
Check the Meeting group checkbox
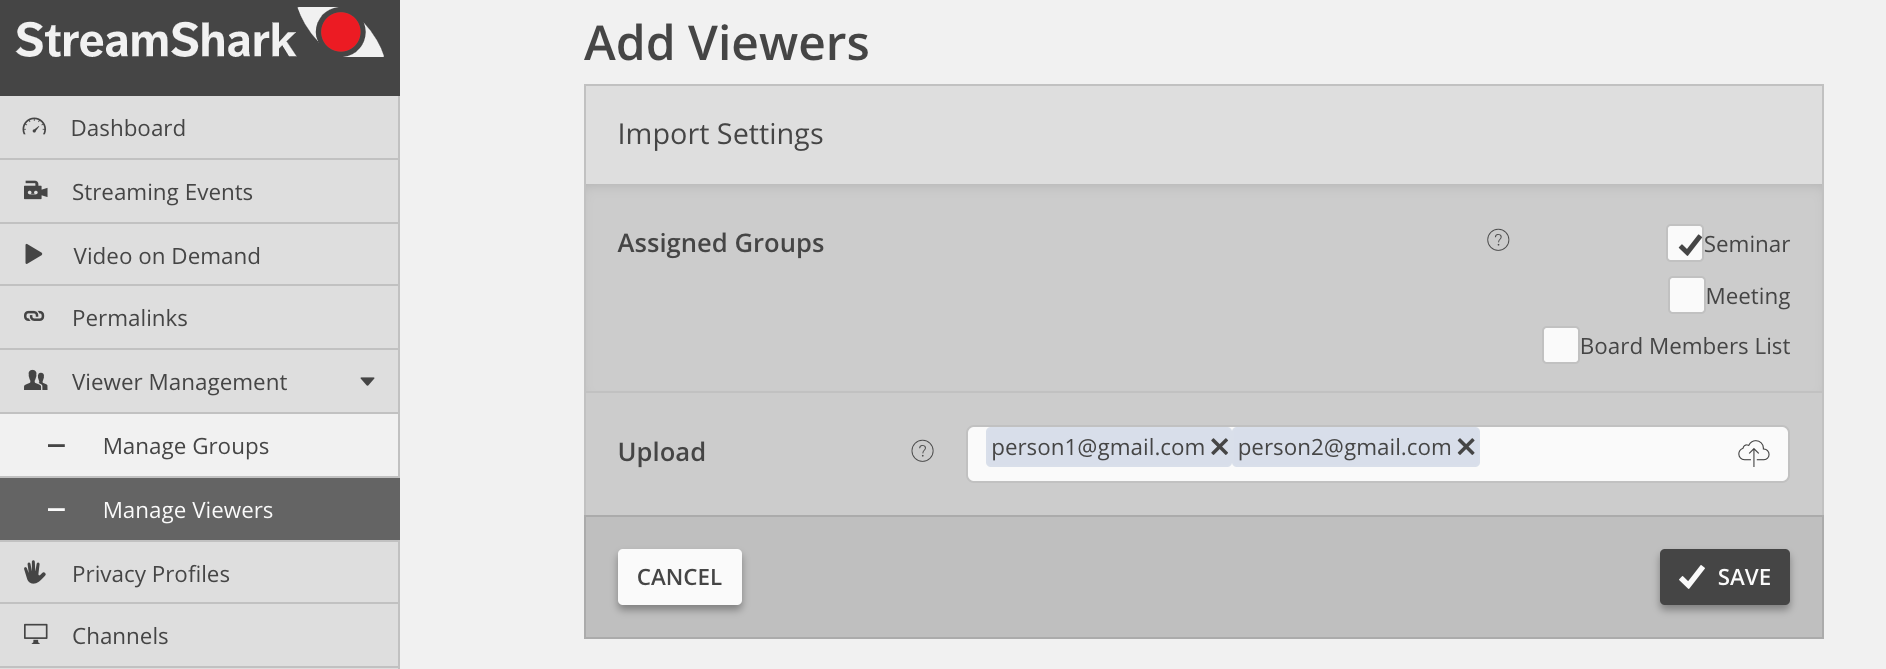1687,295
